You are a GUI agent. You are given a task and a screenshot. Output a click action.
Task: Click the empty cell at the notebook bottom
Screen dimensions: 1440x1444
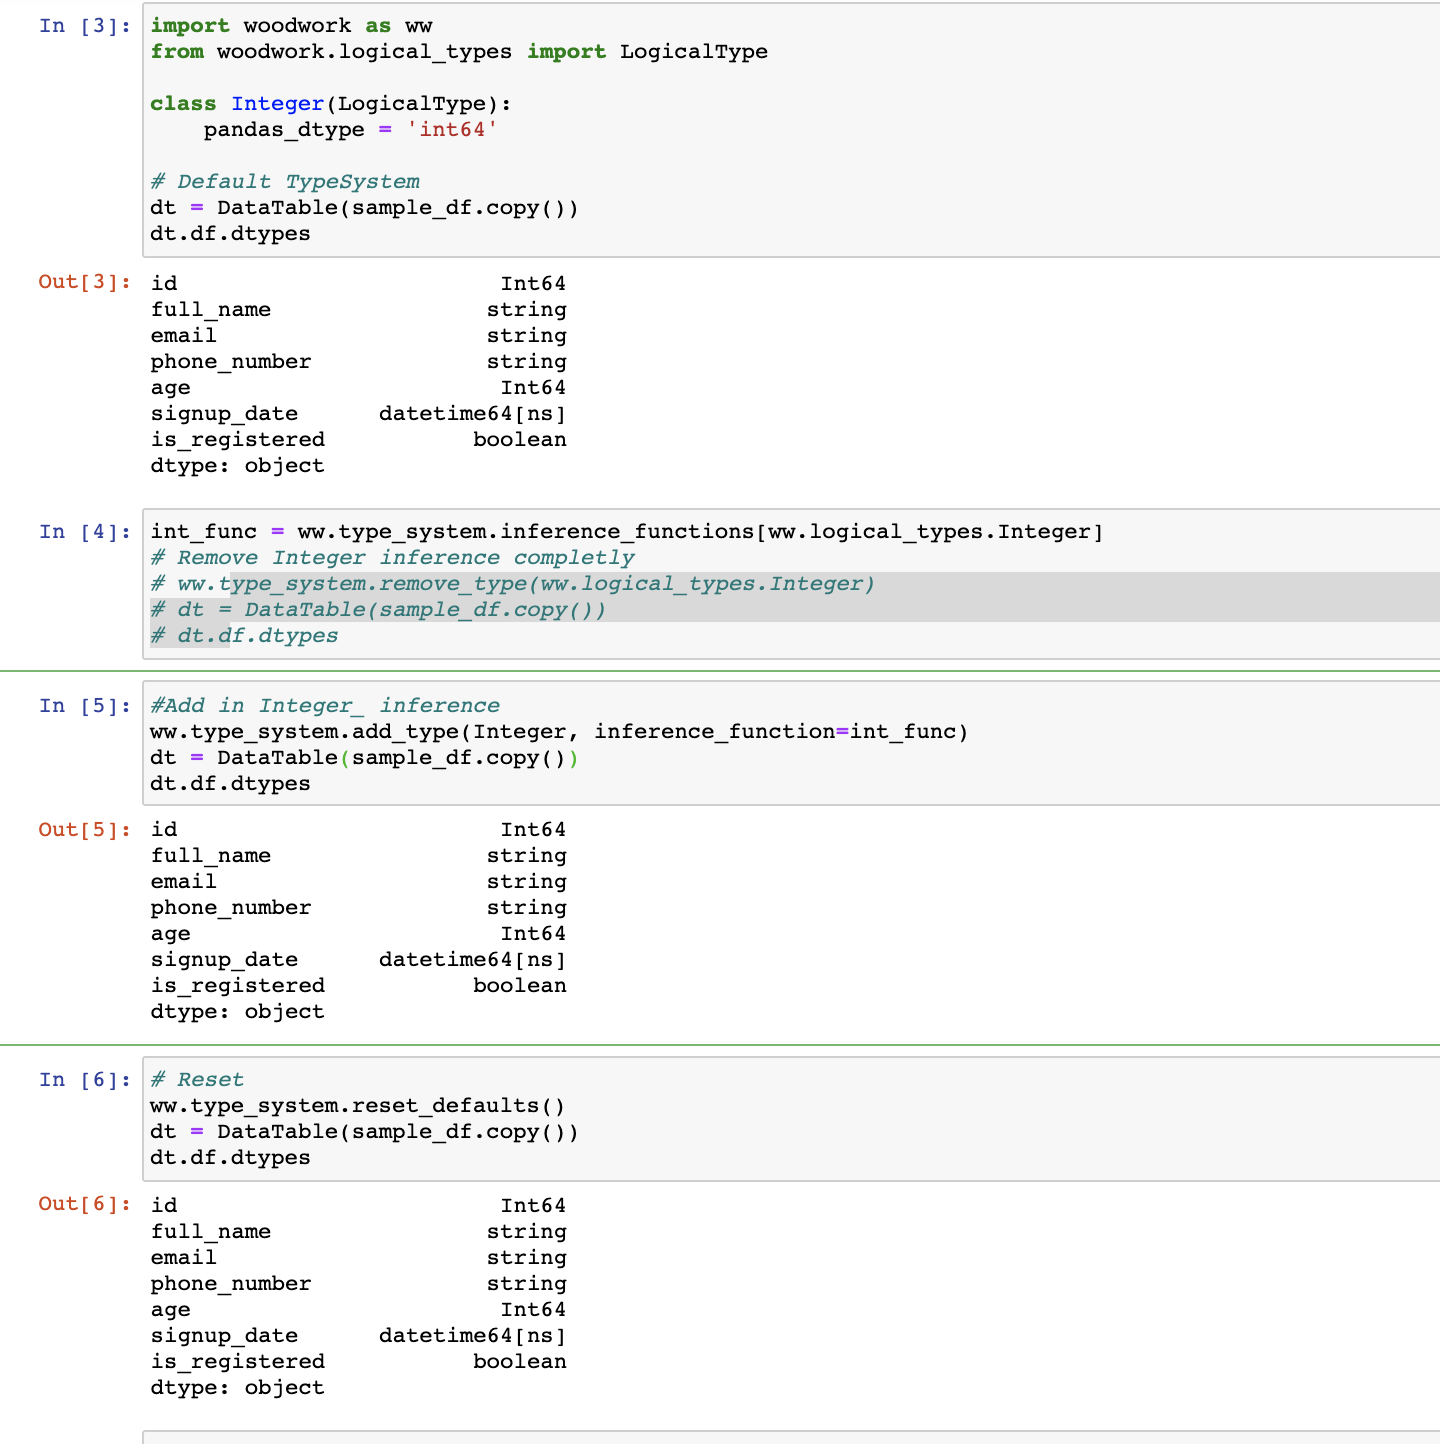(700, 1438)
